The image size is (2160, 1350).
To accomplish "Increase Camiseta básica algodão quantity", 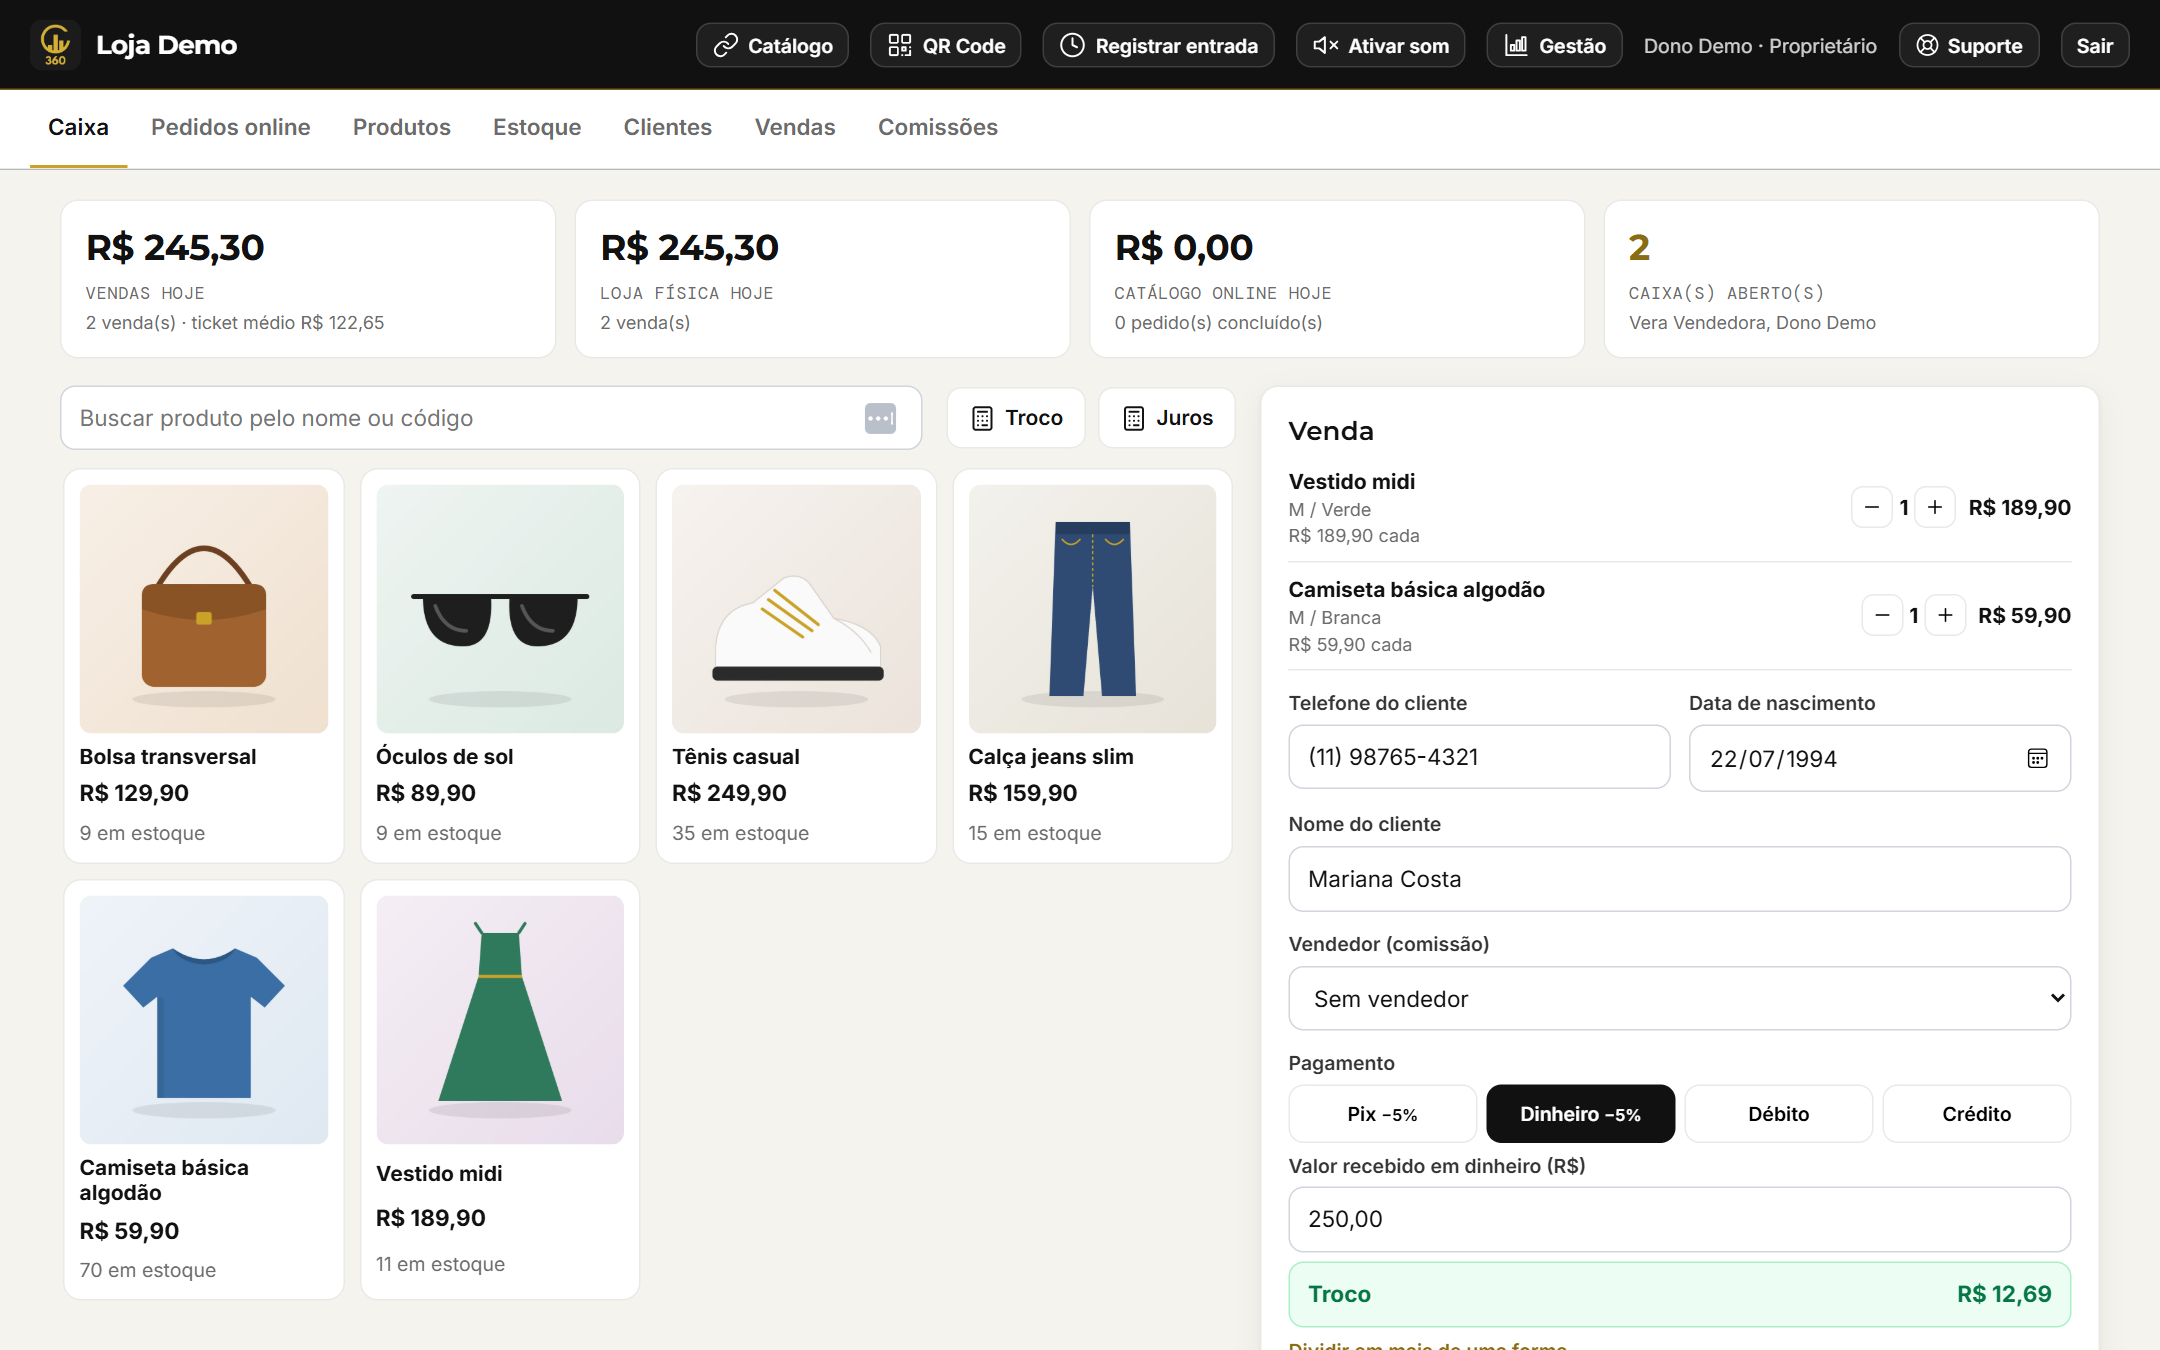I will (1945, 615).
